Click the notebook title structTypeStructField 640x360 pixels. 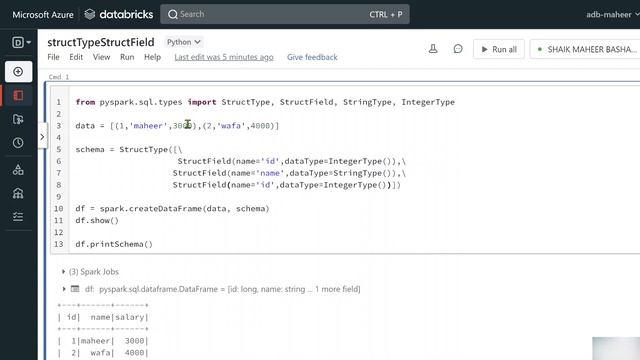click(101, 42)
